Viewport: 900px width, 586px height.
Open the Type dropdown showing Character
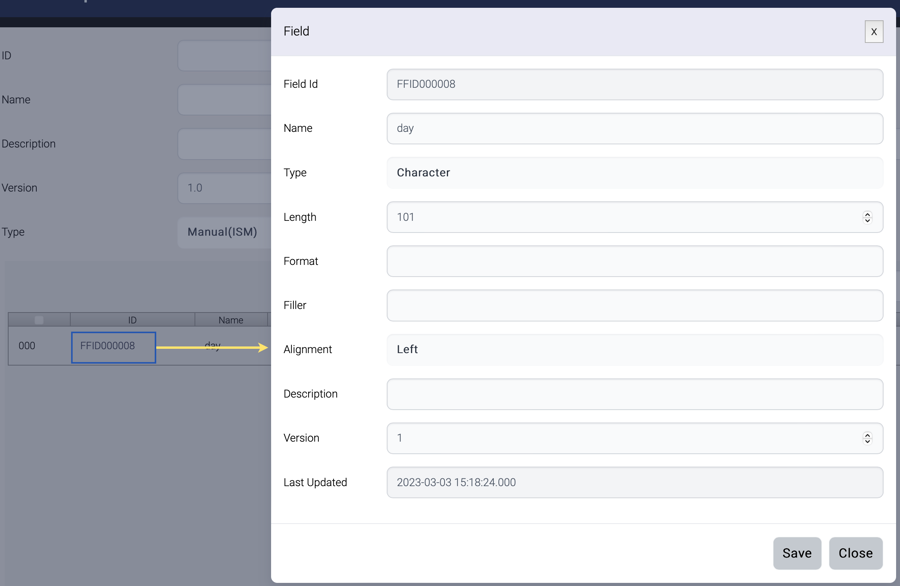coord(634,173)
